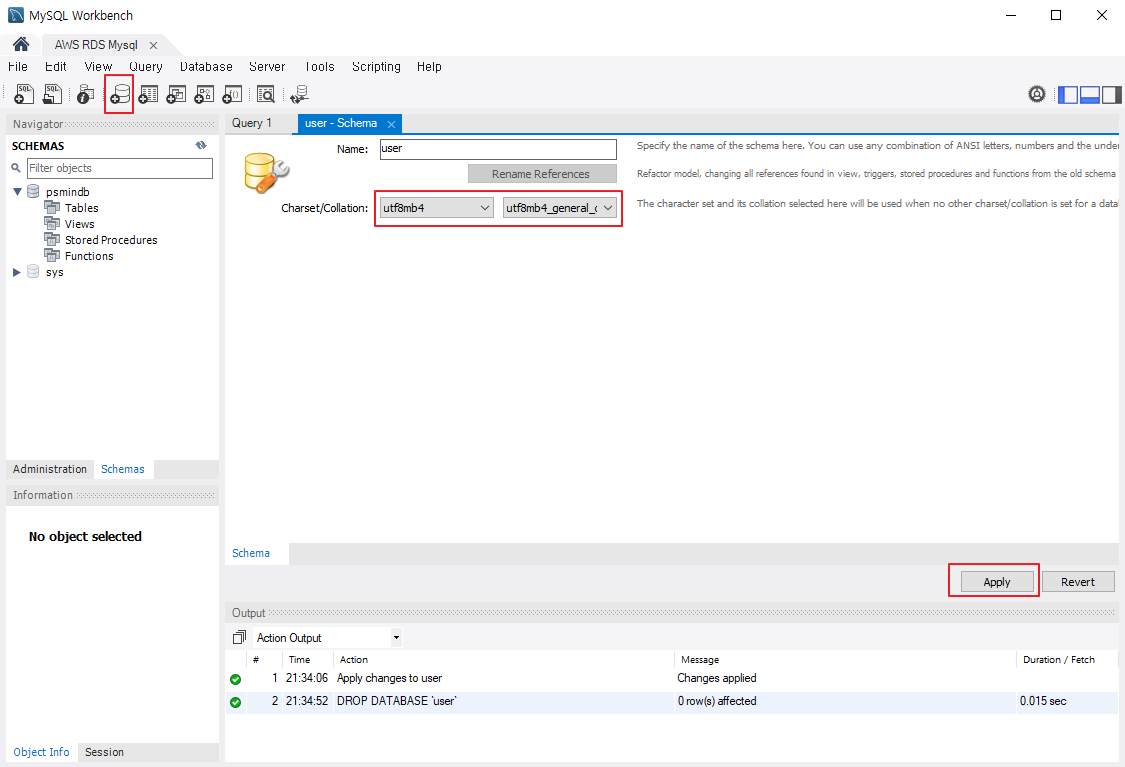This screenshot has height=767, width=1125.
Task: Open the search table data tool
Action: 266,94
